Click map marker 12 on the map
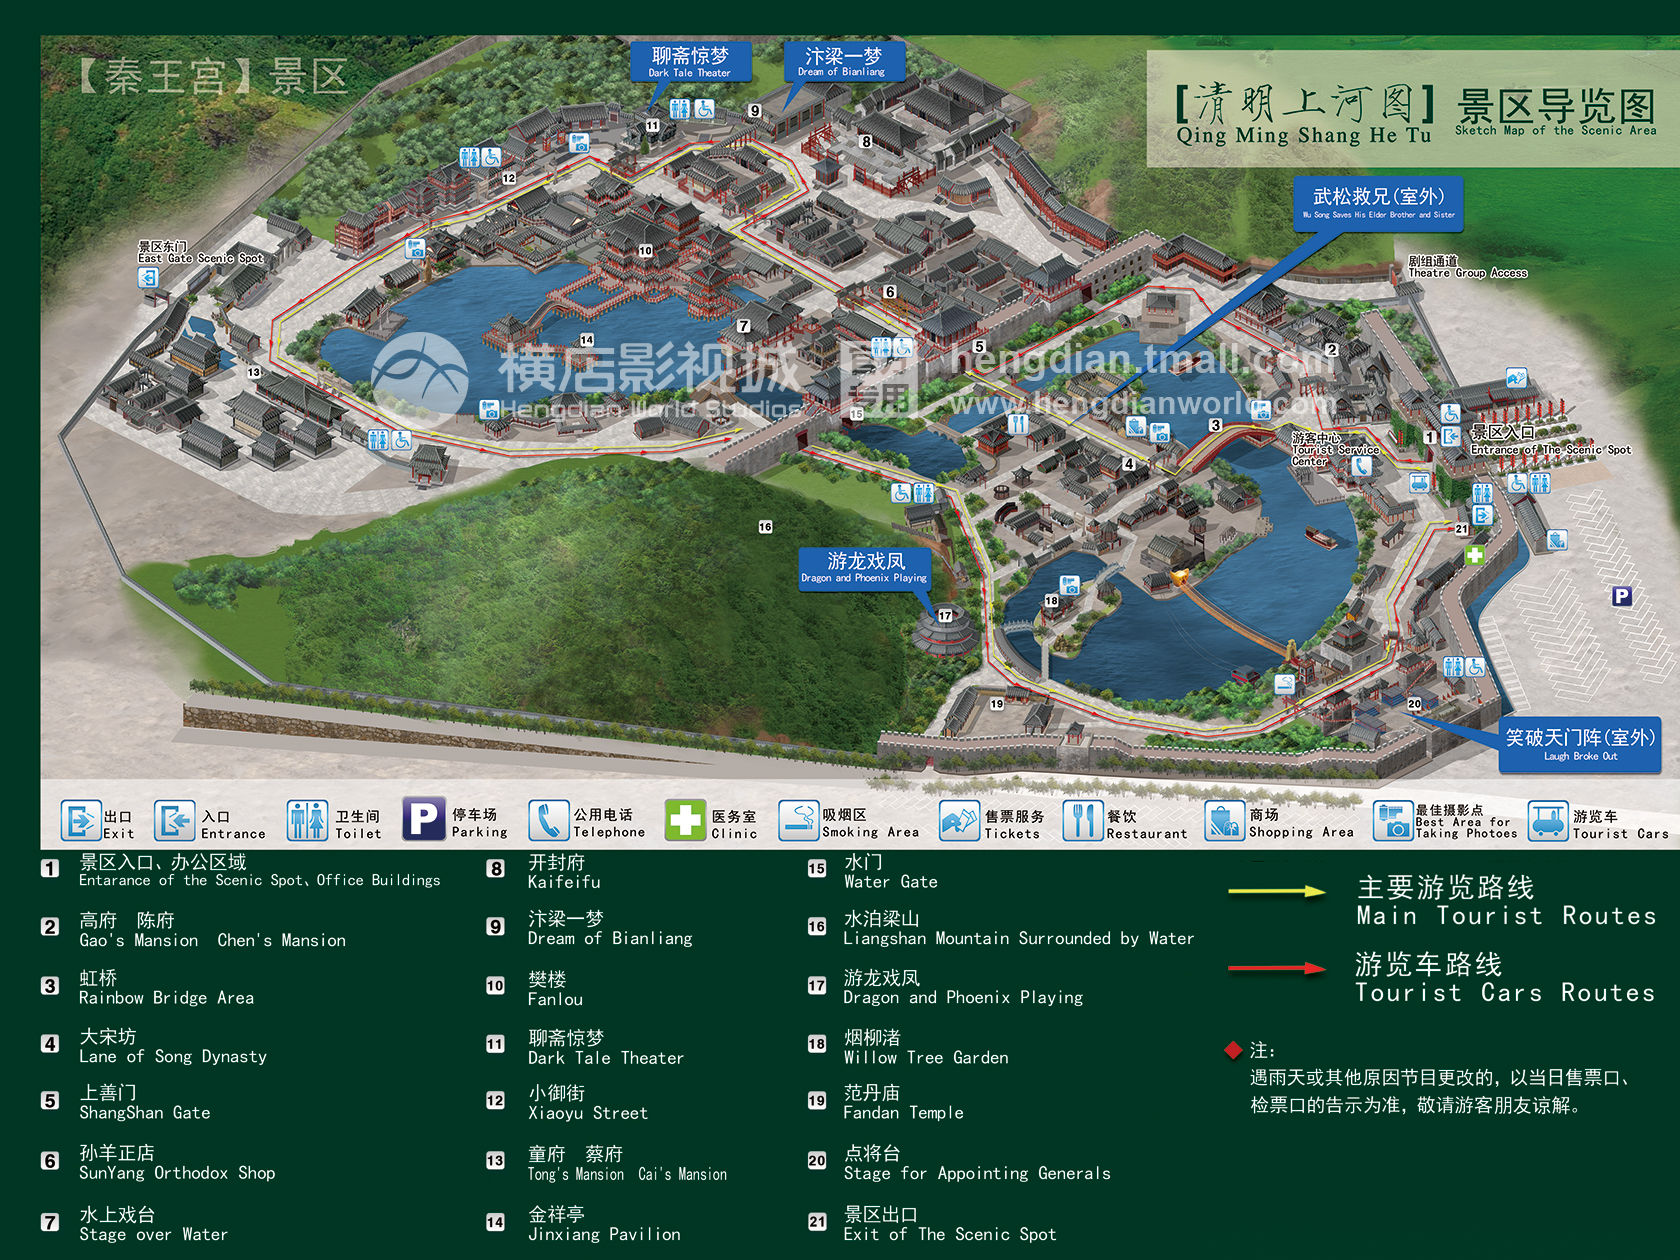This screenshot has height=1260, width=1680. pos(509,178)
